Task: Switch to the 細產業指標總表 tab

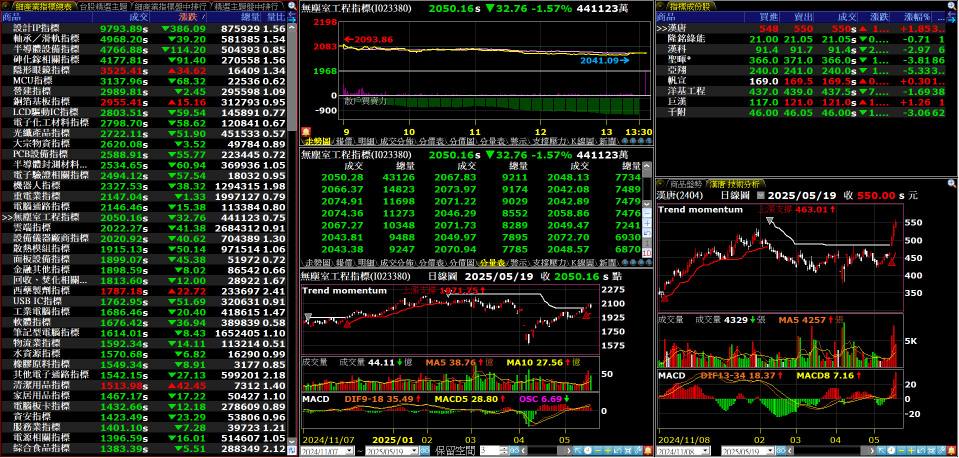Action: click(43, 6)
